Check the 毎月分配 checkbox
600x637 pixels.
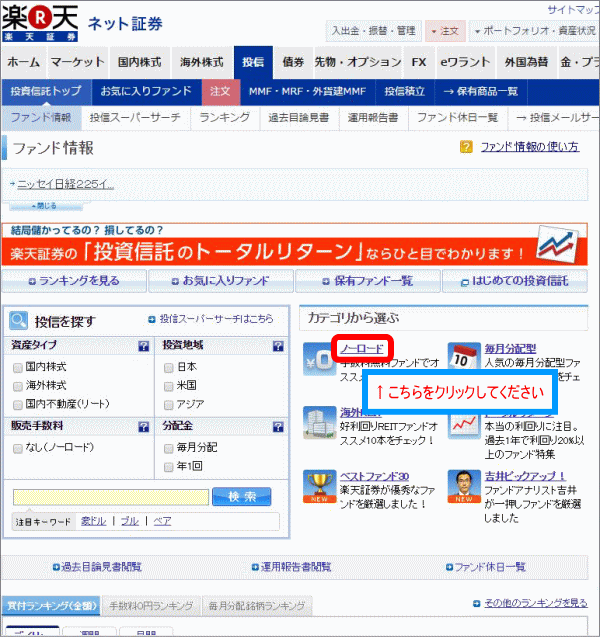[x=169, y=448]
